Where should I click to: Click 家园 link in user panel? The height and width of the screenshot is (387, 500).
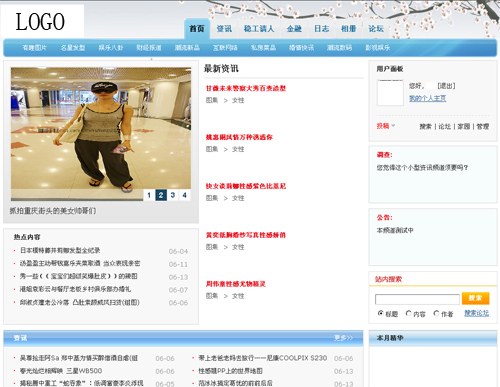[464, 126]
